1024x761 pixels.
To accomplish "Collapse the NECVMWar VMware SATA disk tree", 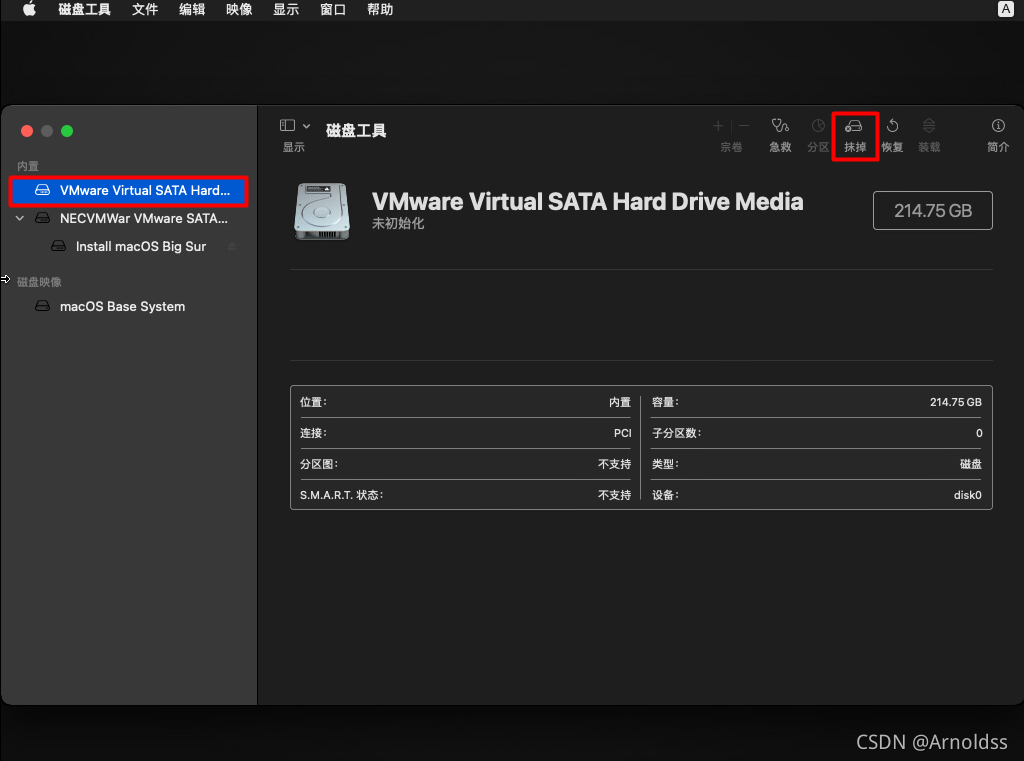I will click(20, 218).
